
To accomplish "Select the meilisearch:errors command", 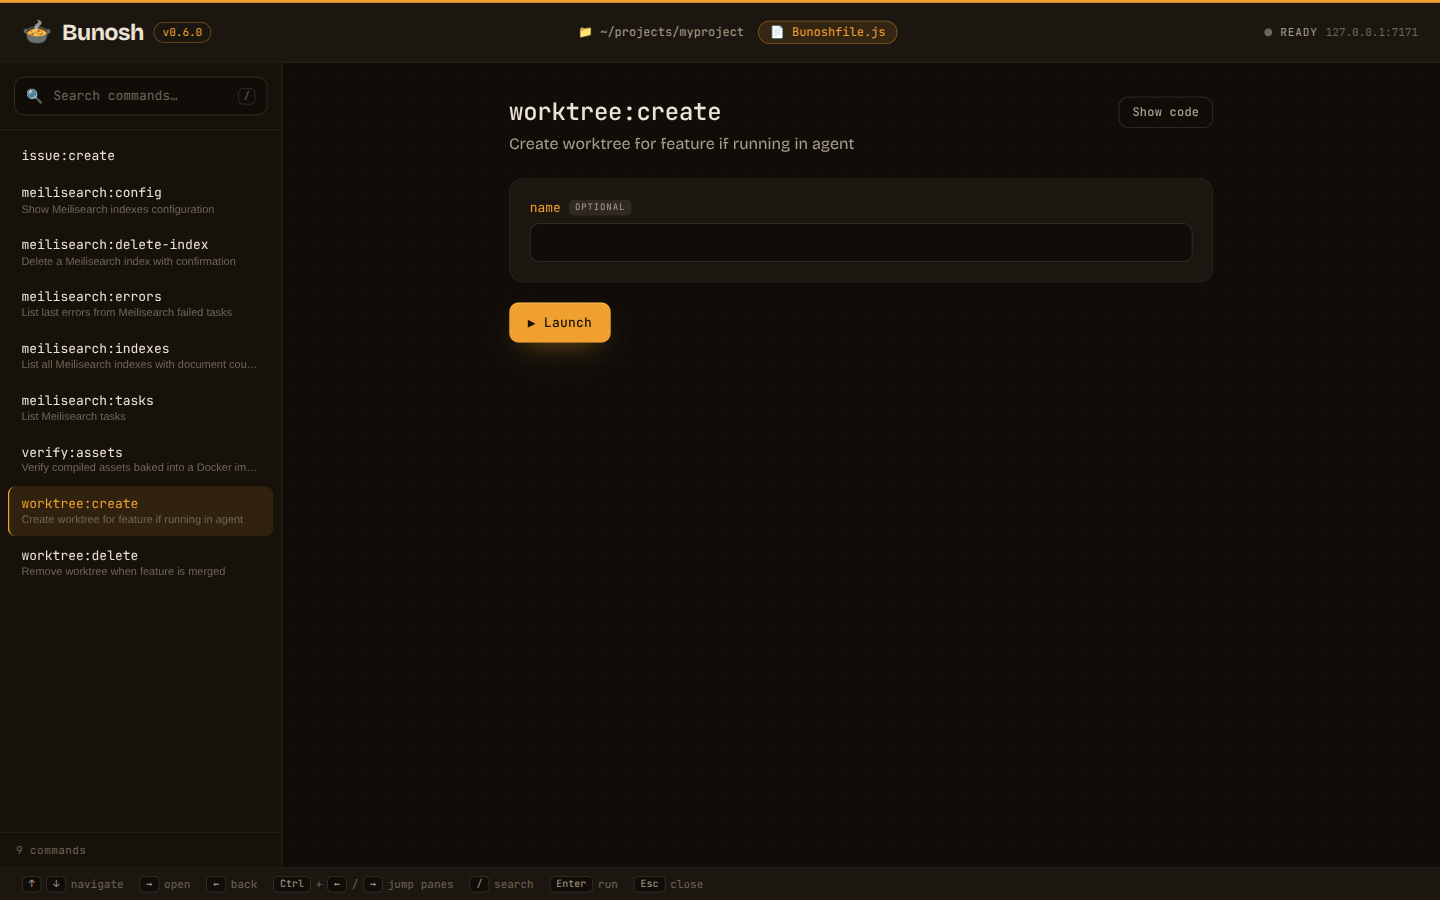I will click(140, 304).
